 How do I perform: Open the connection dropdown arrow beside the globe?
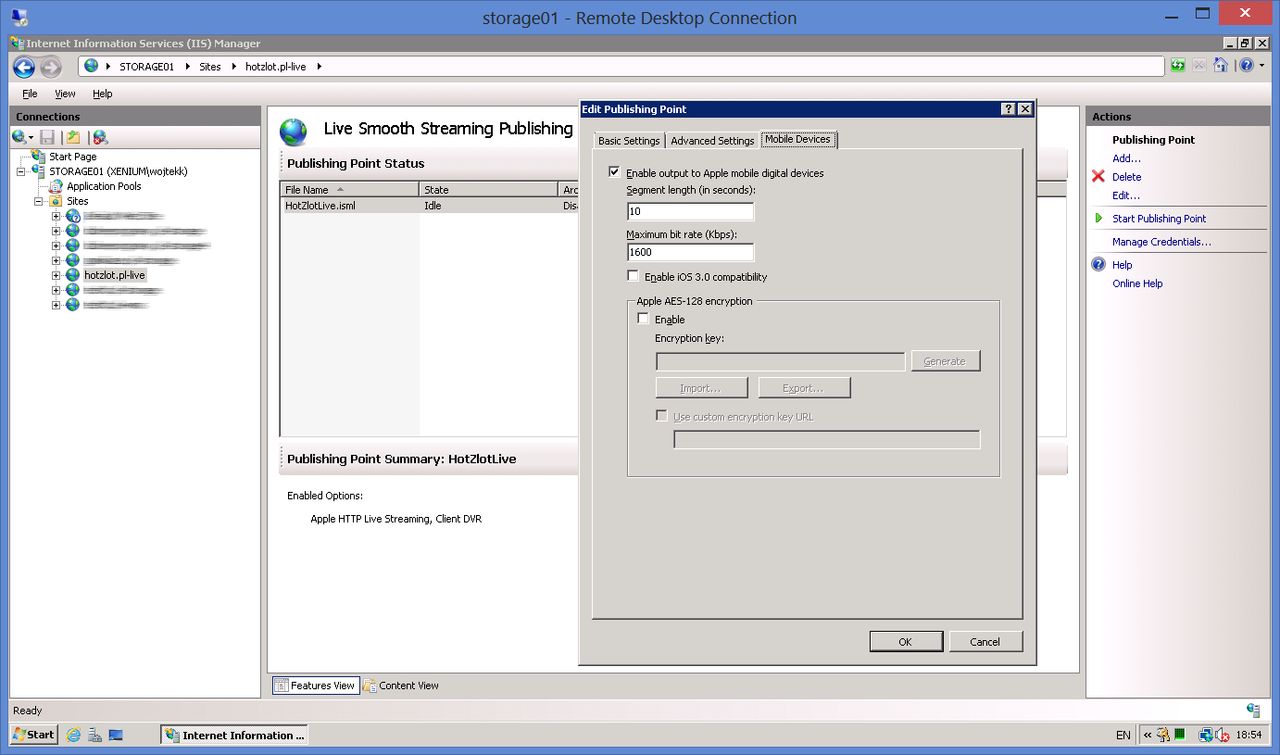(31, 138)
